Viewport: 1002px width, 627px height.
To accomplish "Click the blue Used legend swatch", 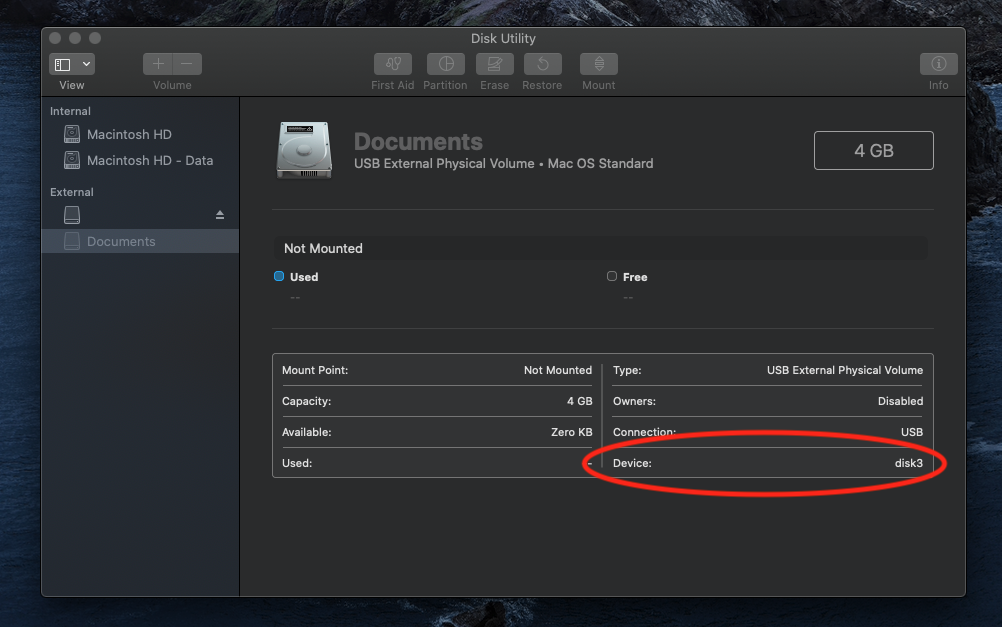I will click(x=279, y=276).
